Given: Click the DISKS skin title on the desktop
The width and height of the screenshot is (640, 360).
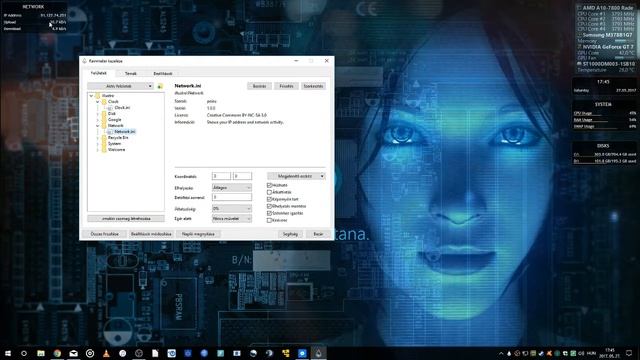Looking at the screenshot, I should 603,146.
